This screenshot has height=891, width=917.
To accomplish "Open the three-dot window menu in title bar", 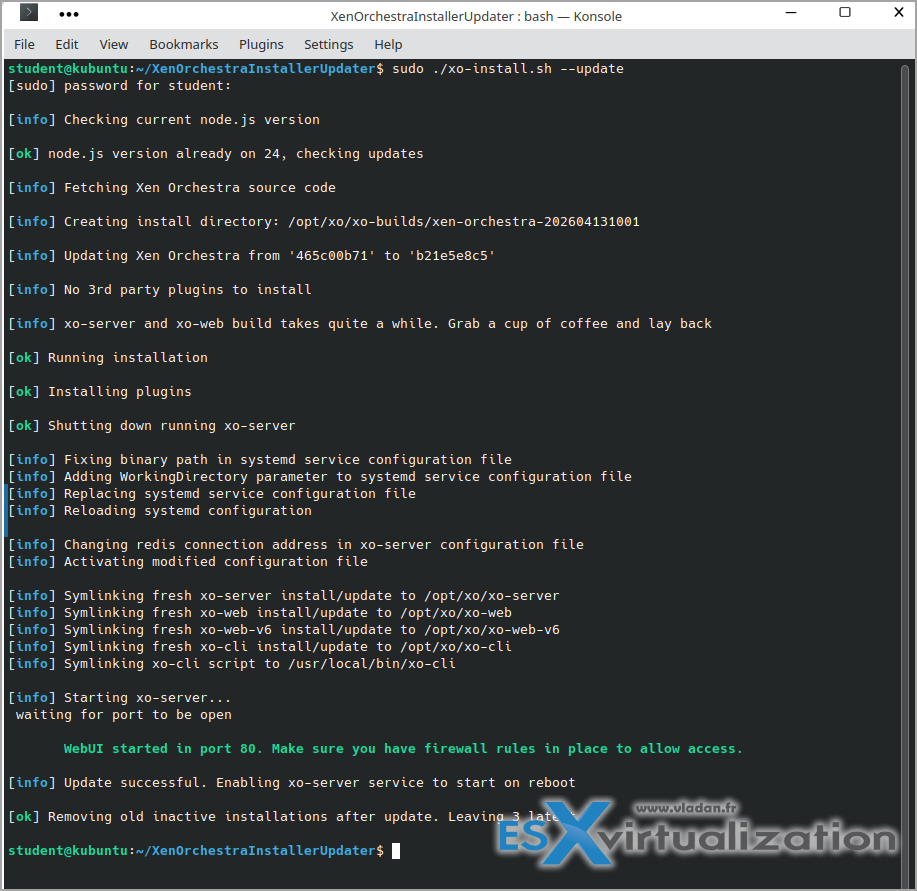I will pos(71,14).
